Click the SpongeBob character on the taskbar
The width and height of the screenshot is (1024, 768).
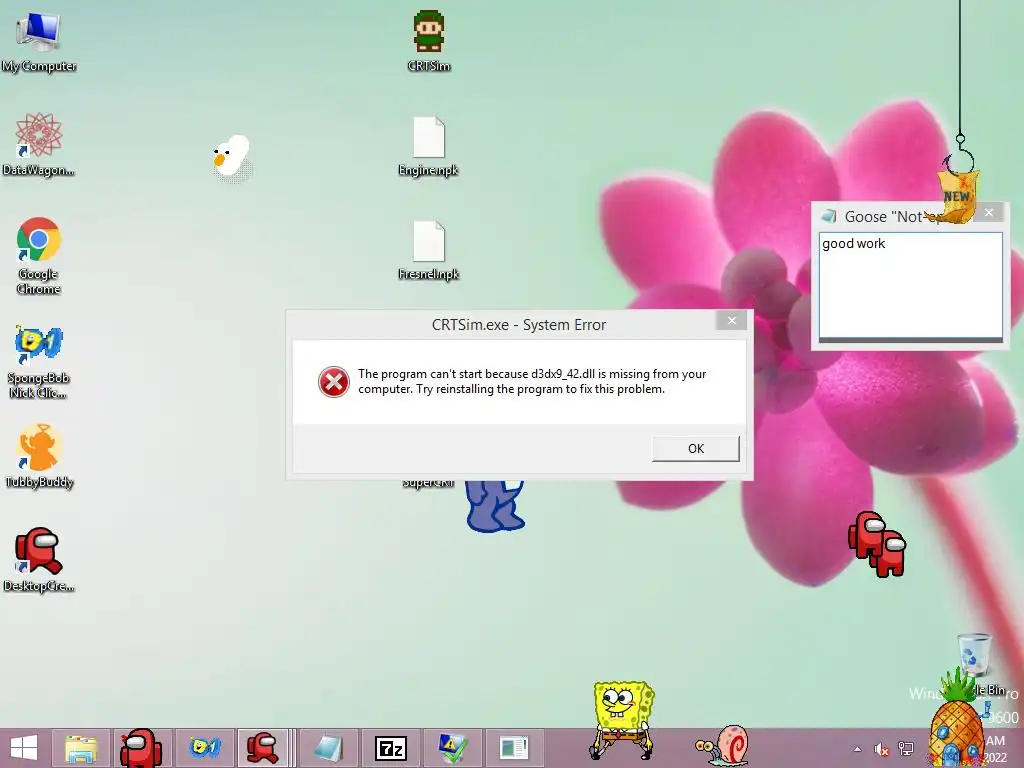(x=622, y=720)
